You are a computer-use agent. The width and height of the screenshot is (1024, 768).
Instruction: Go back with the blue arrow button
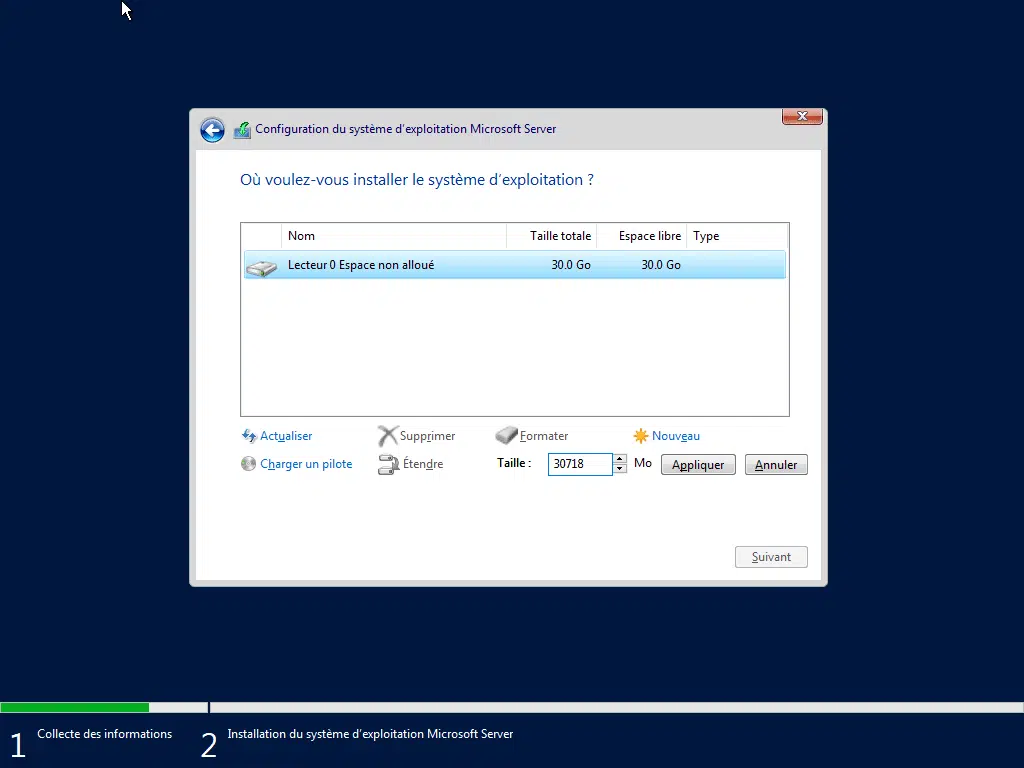pos(212,129)
